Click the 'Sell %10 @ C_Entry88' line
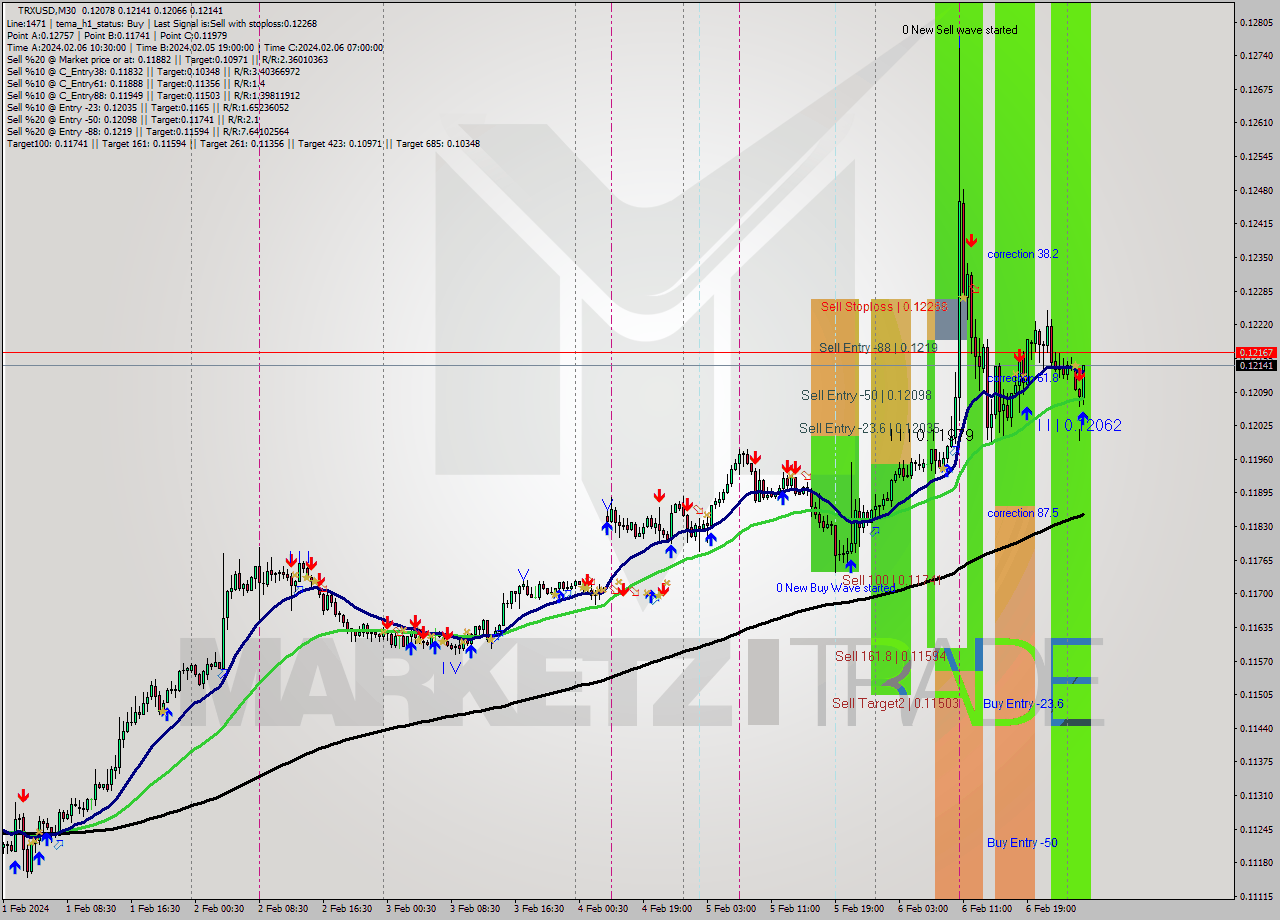 [153, 95]
